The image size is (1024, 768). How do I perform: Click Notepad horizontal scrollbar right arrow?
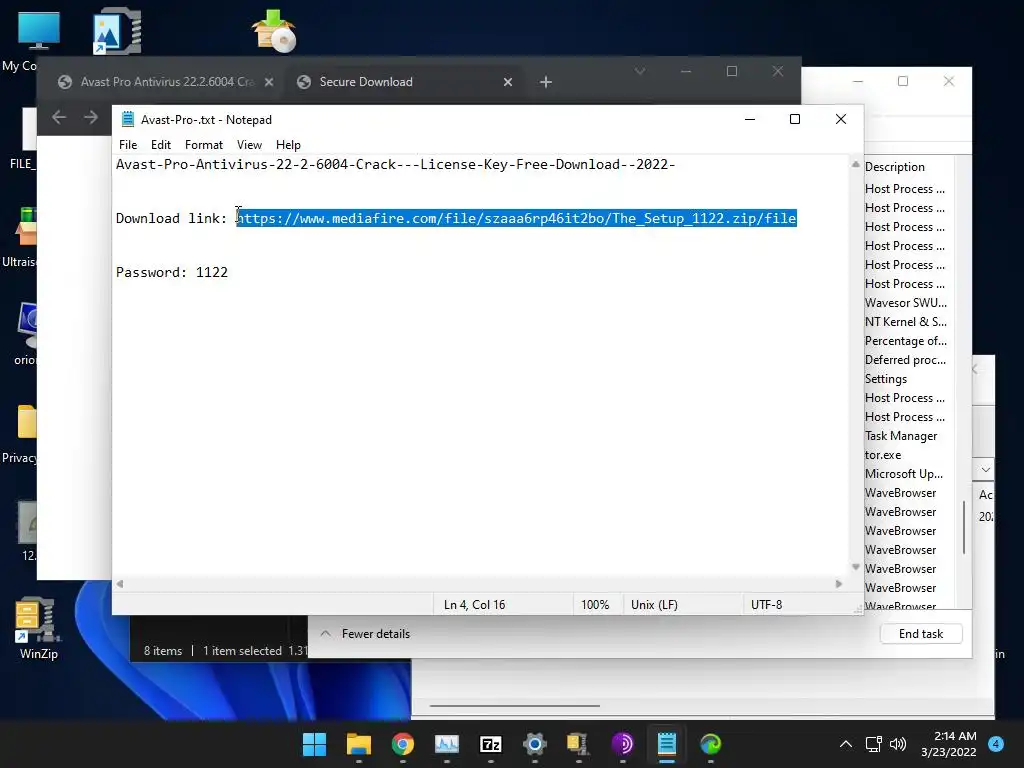click(x=839, y=584)
